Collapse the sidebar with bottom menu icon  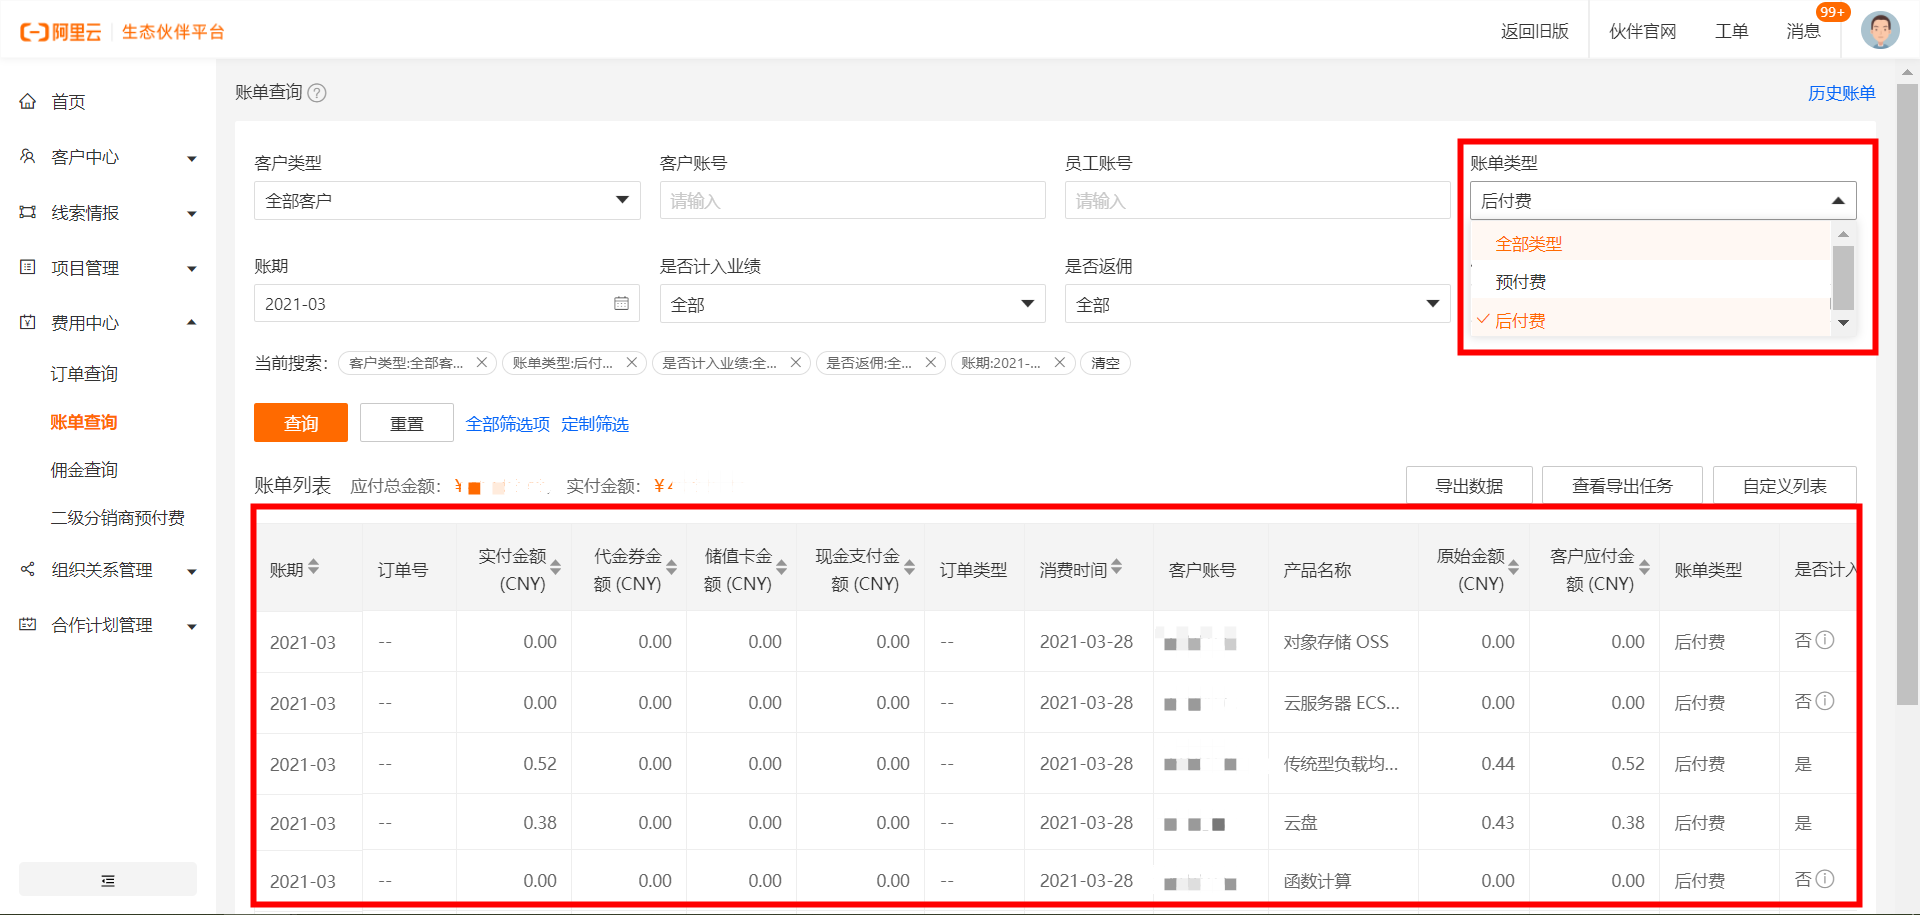coord(108,880)
